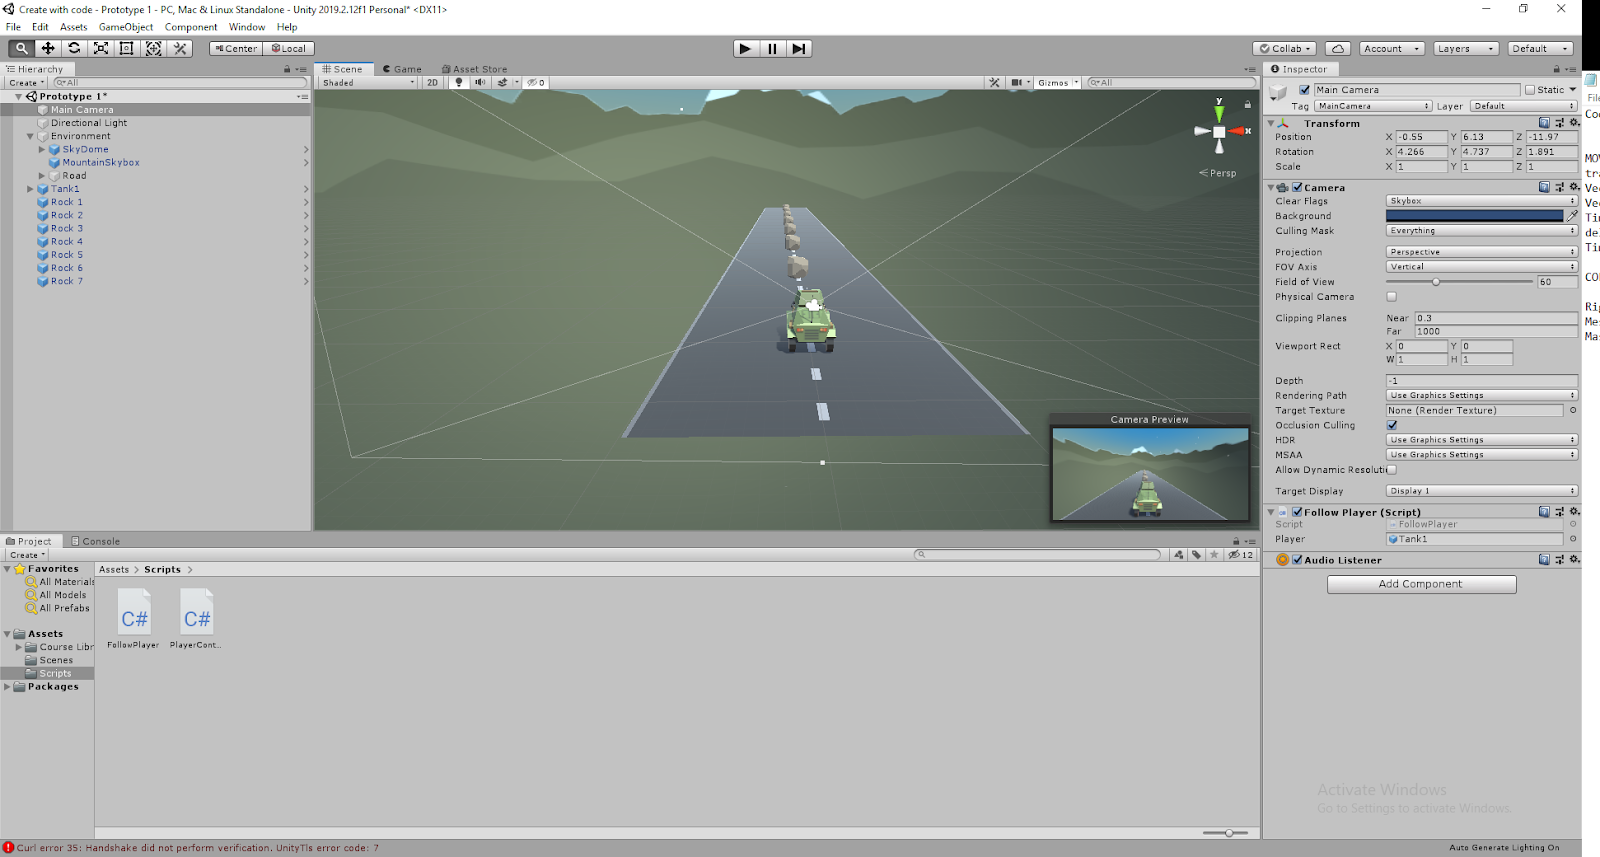Viewport: 1600px width, 857px height.
Task: Pick Background color with eyedropper
Action: pos(1572,215)
